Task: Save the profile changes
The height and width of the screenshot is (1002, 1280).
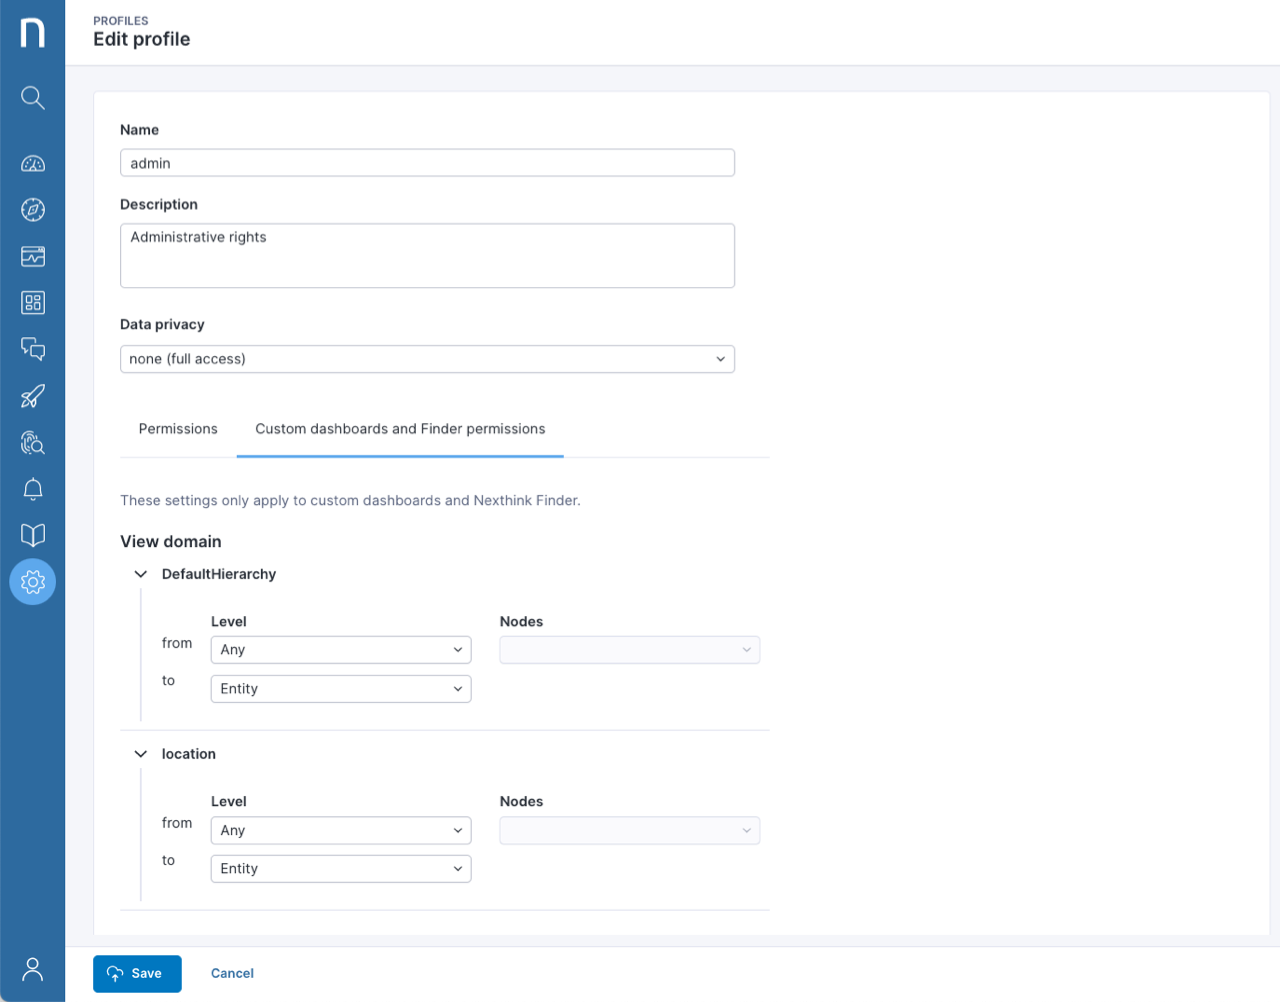Action: (x=137, y=973)
